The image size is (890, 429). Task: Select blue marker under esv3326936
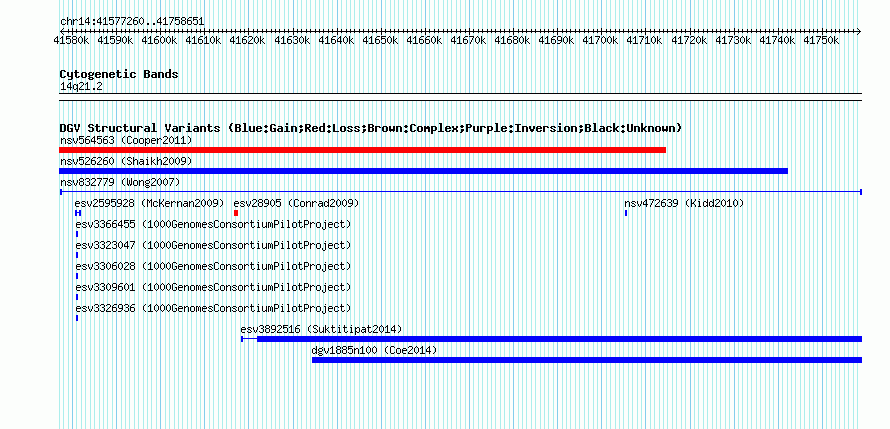[x=77, y=318]
